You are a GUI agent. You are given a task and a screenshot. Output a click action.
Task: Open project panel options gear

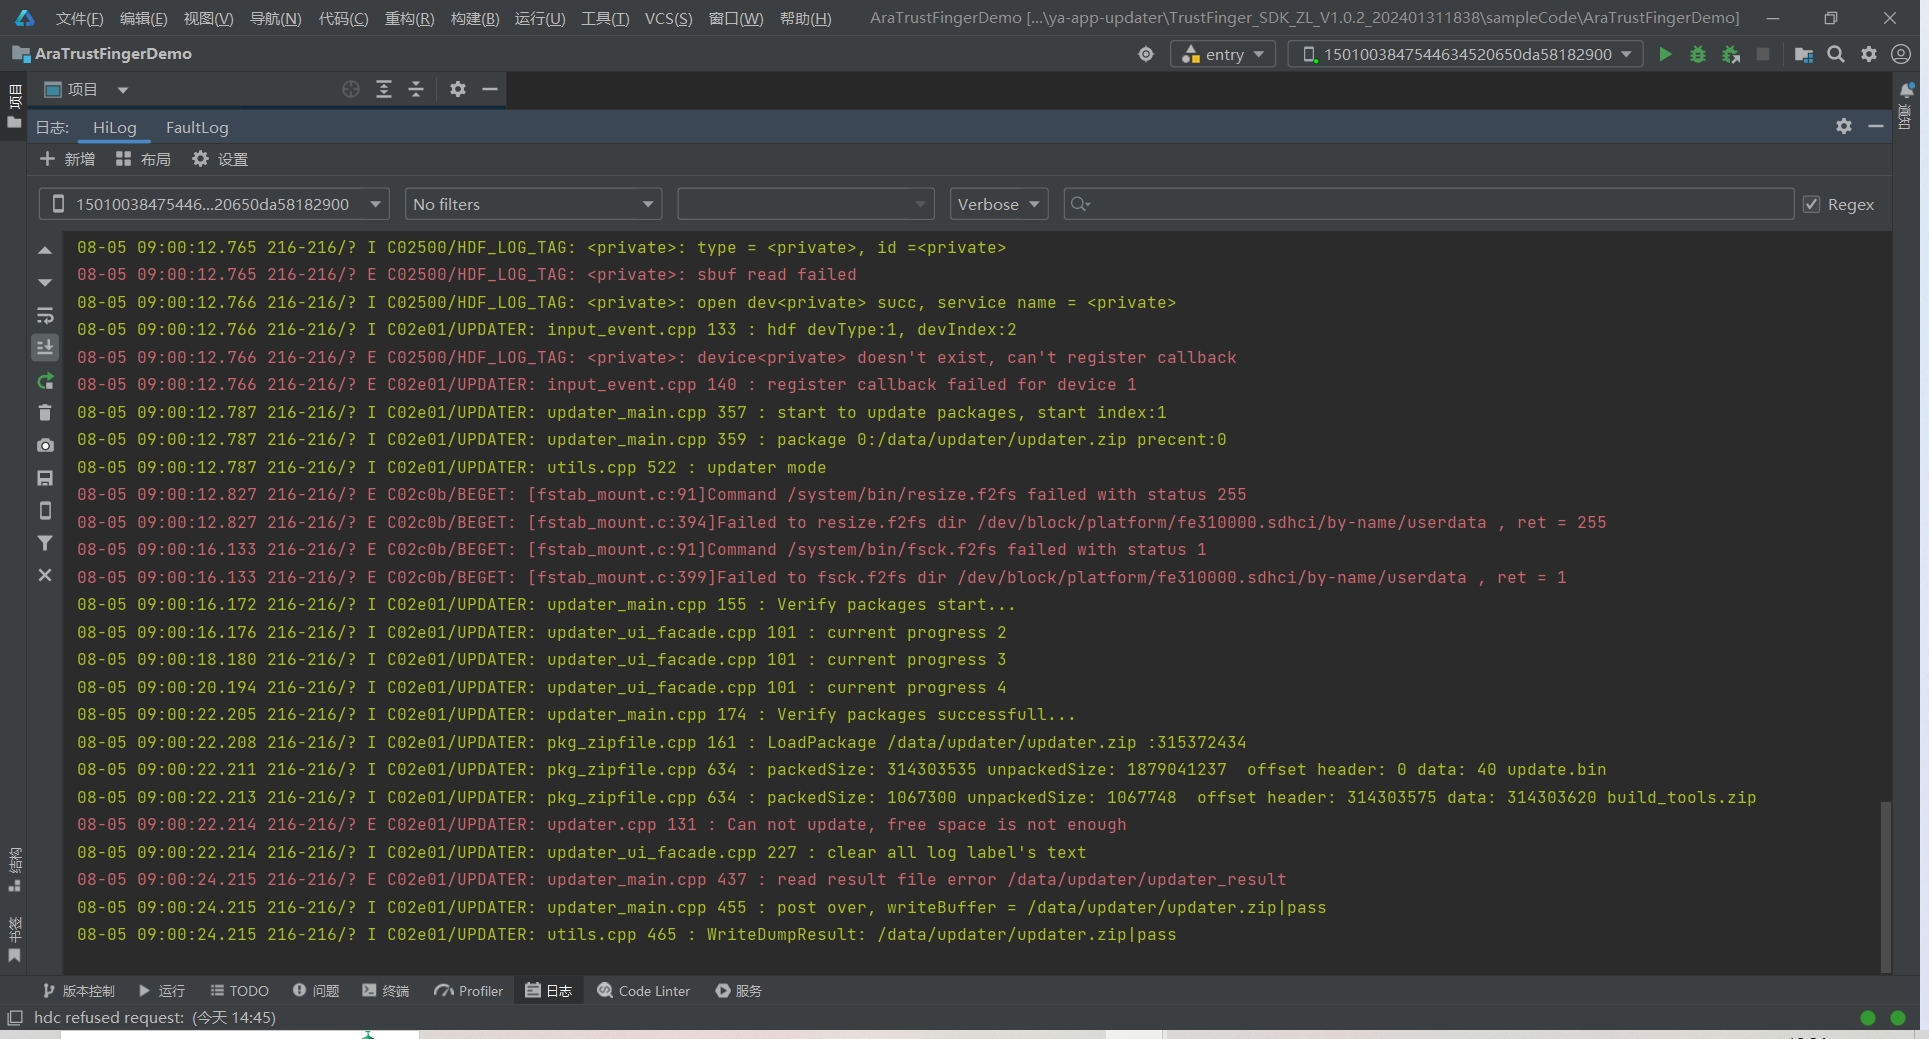[x=458, y=89]
